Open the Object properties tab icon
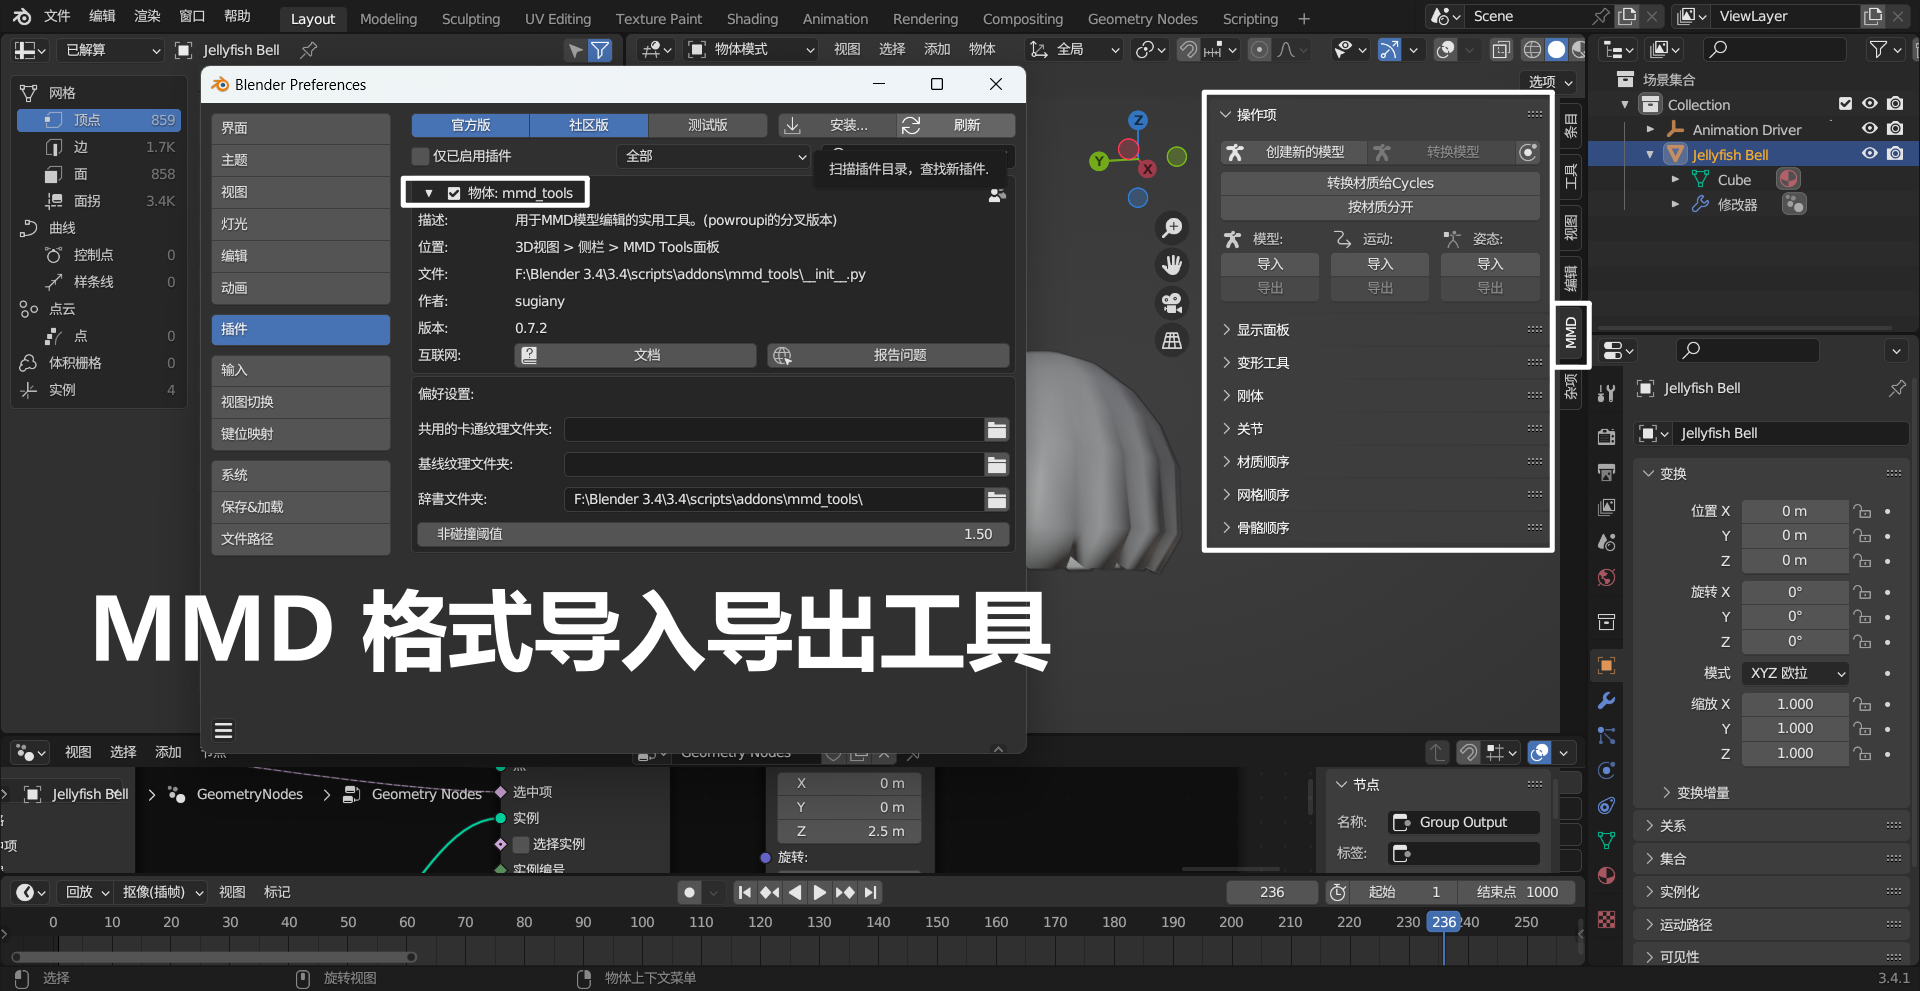 coord(1606,666)
